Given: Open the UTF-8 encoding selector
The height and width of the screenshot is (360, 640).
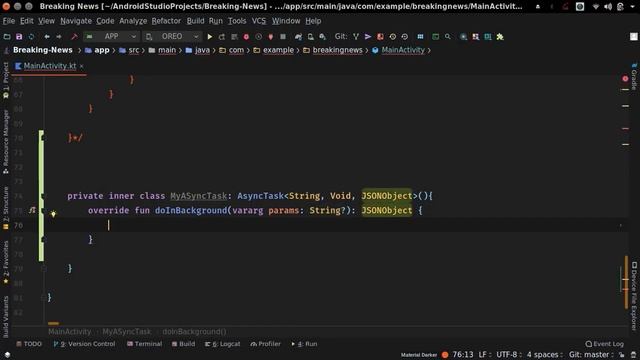Looking at the screenshot, I should 509,354.
